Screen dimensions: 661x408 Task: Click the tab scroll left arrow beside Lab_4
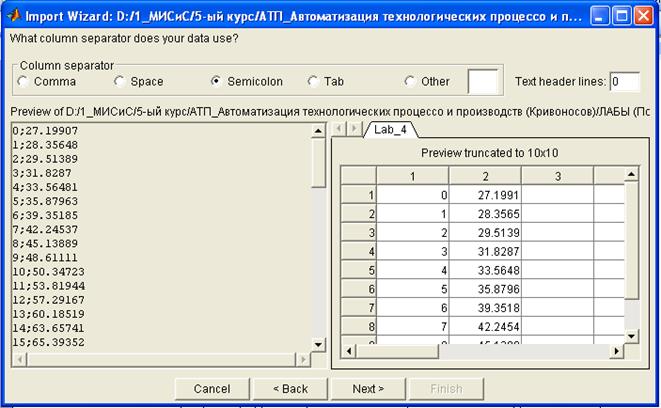[x=338, y=130]
